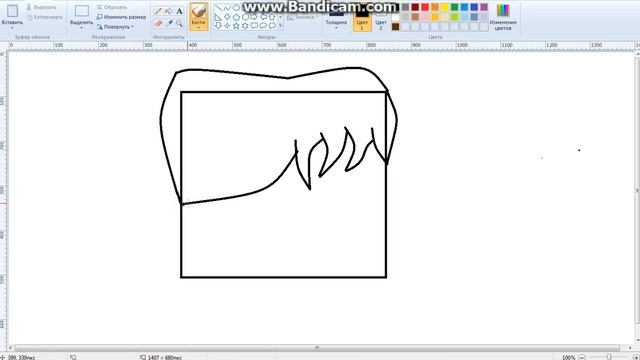Viewport: 640px width, 360px height.
Task: Select the Fill with color bucket tool
Action: [x=169, y=11]
